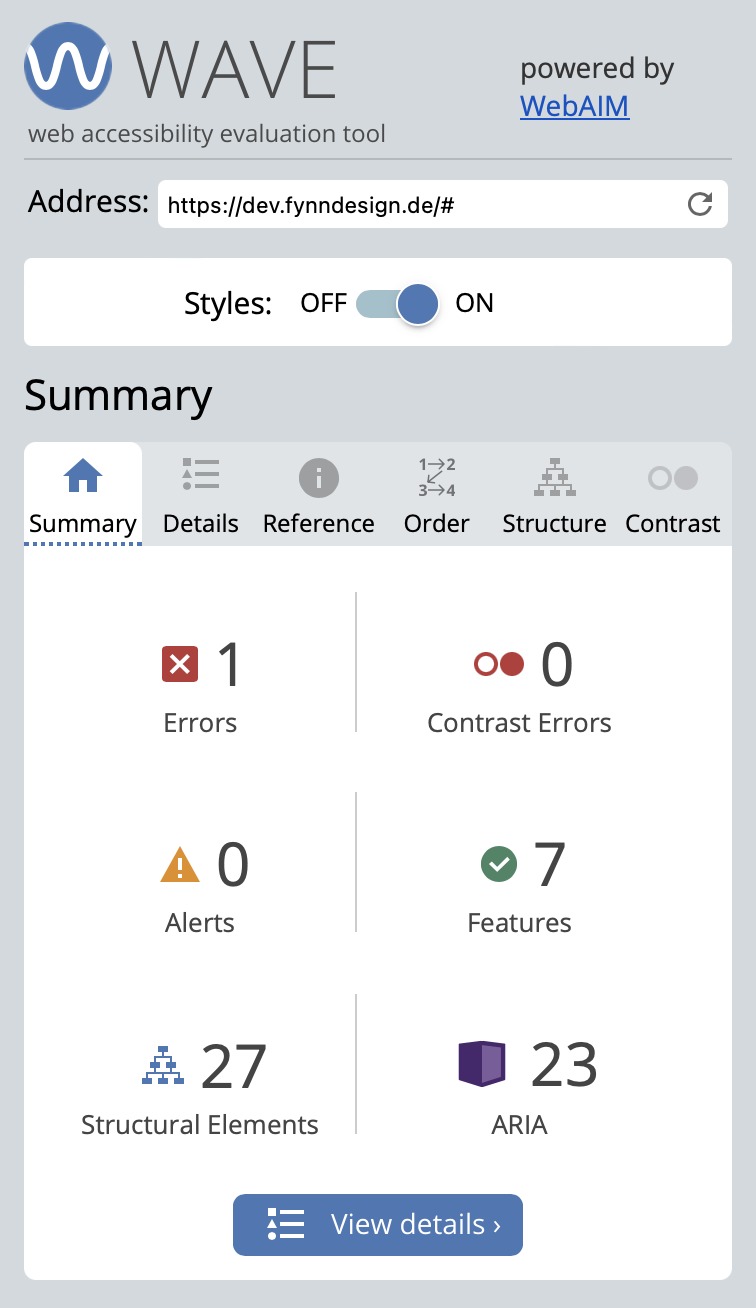Click the green Features checkmark icon
The height and width of the screenshot is (1308, 756).
click(498, 864)
